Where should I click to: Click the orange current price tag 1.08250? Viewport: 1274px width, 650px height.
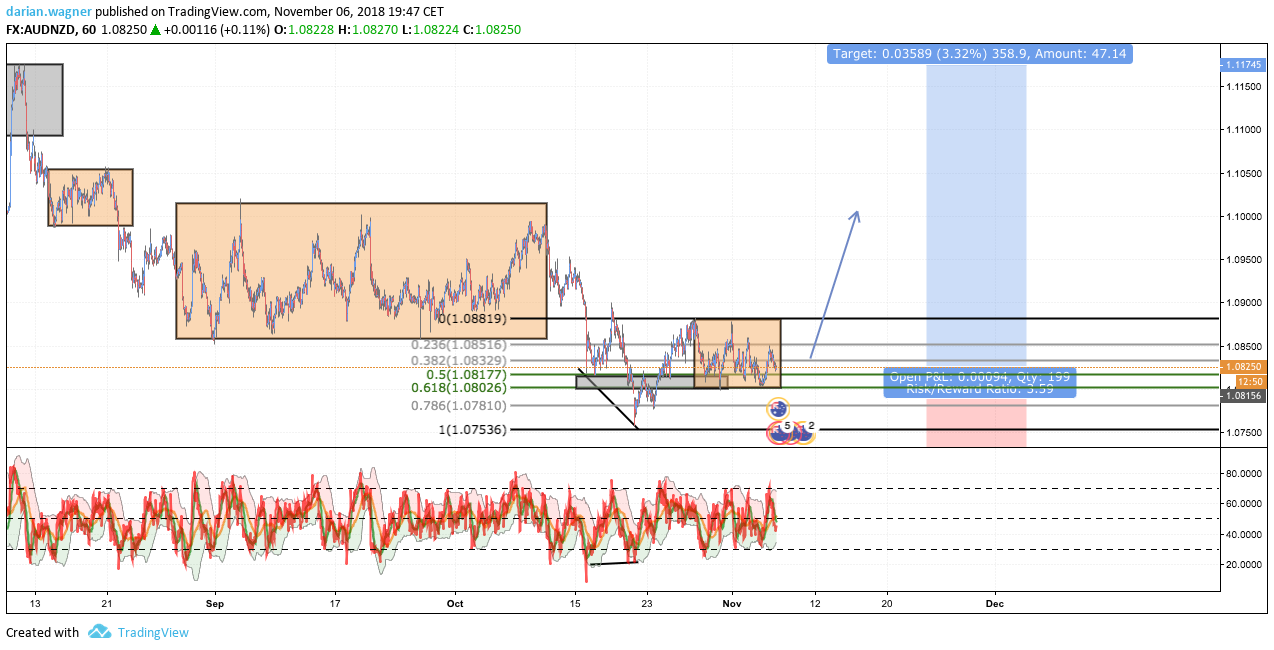click(x=1245, y=367)
